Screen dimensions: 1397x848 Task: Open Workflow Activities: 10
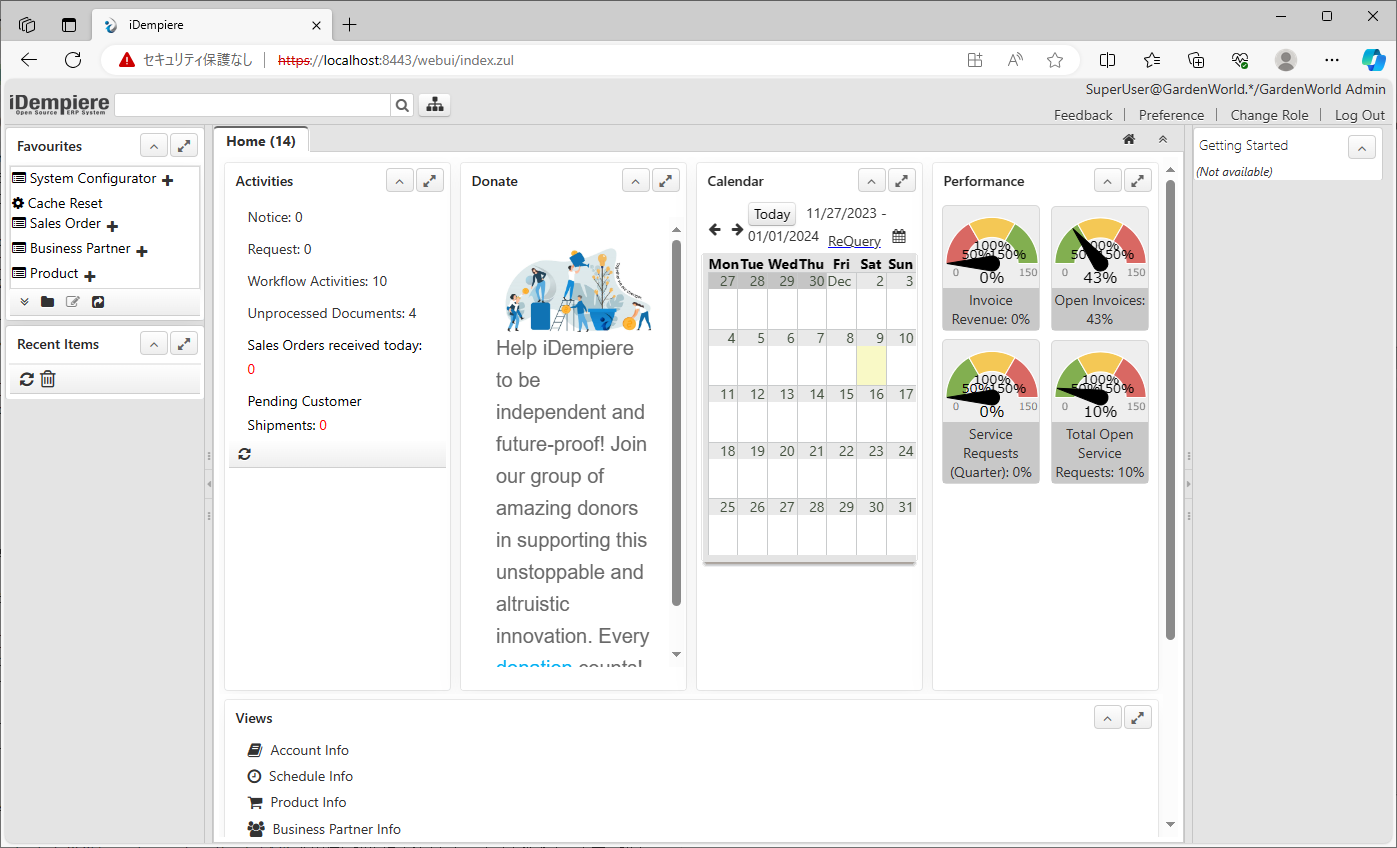pos(317,281)
